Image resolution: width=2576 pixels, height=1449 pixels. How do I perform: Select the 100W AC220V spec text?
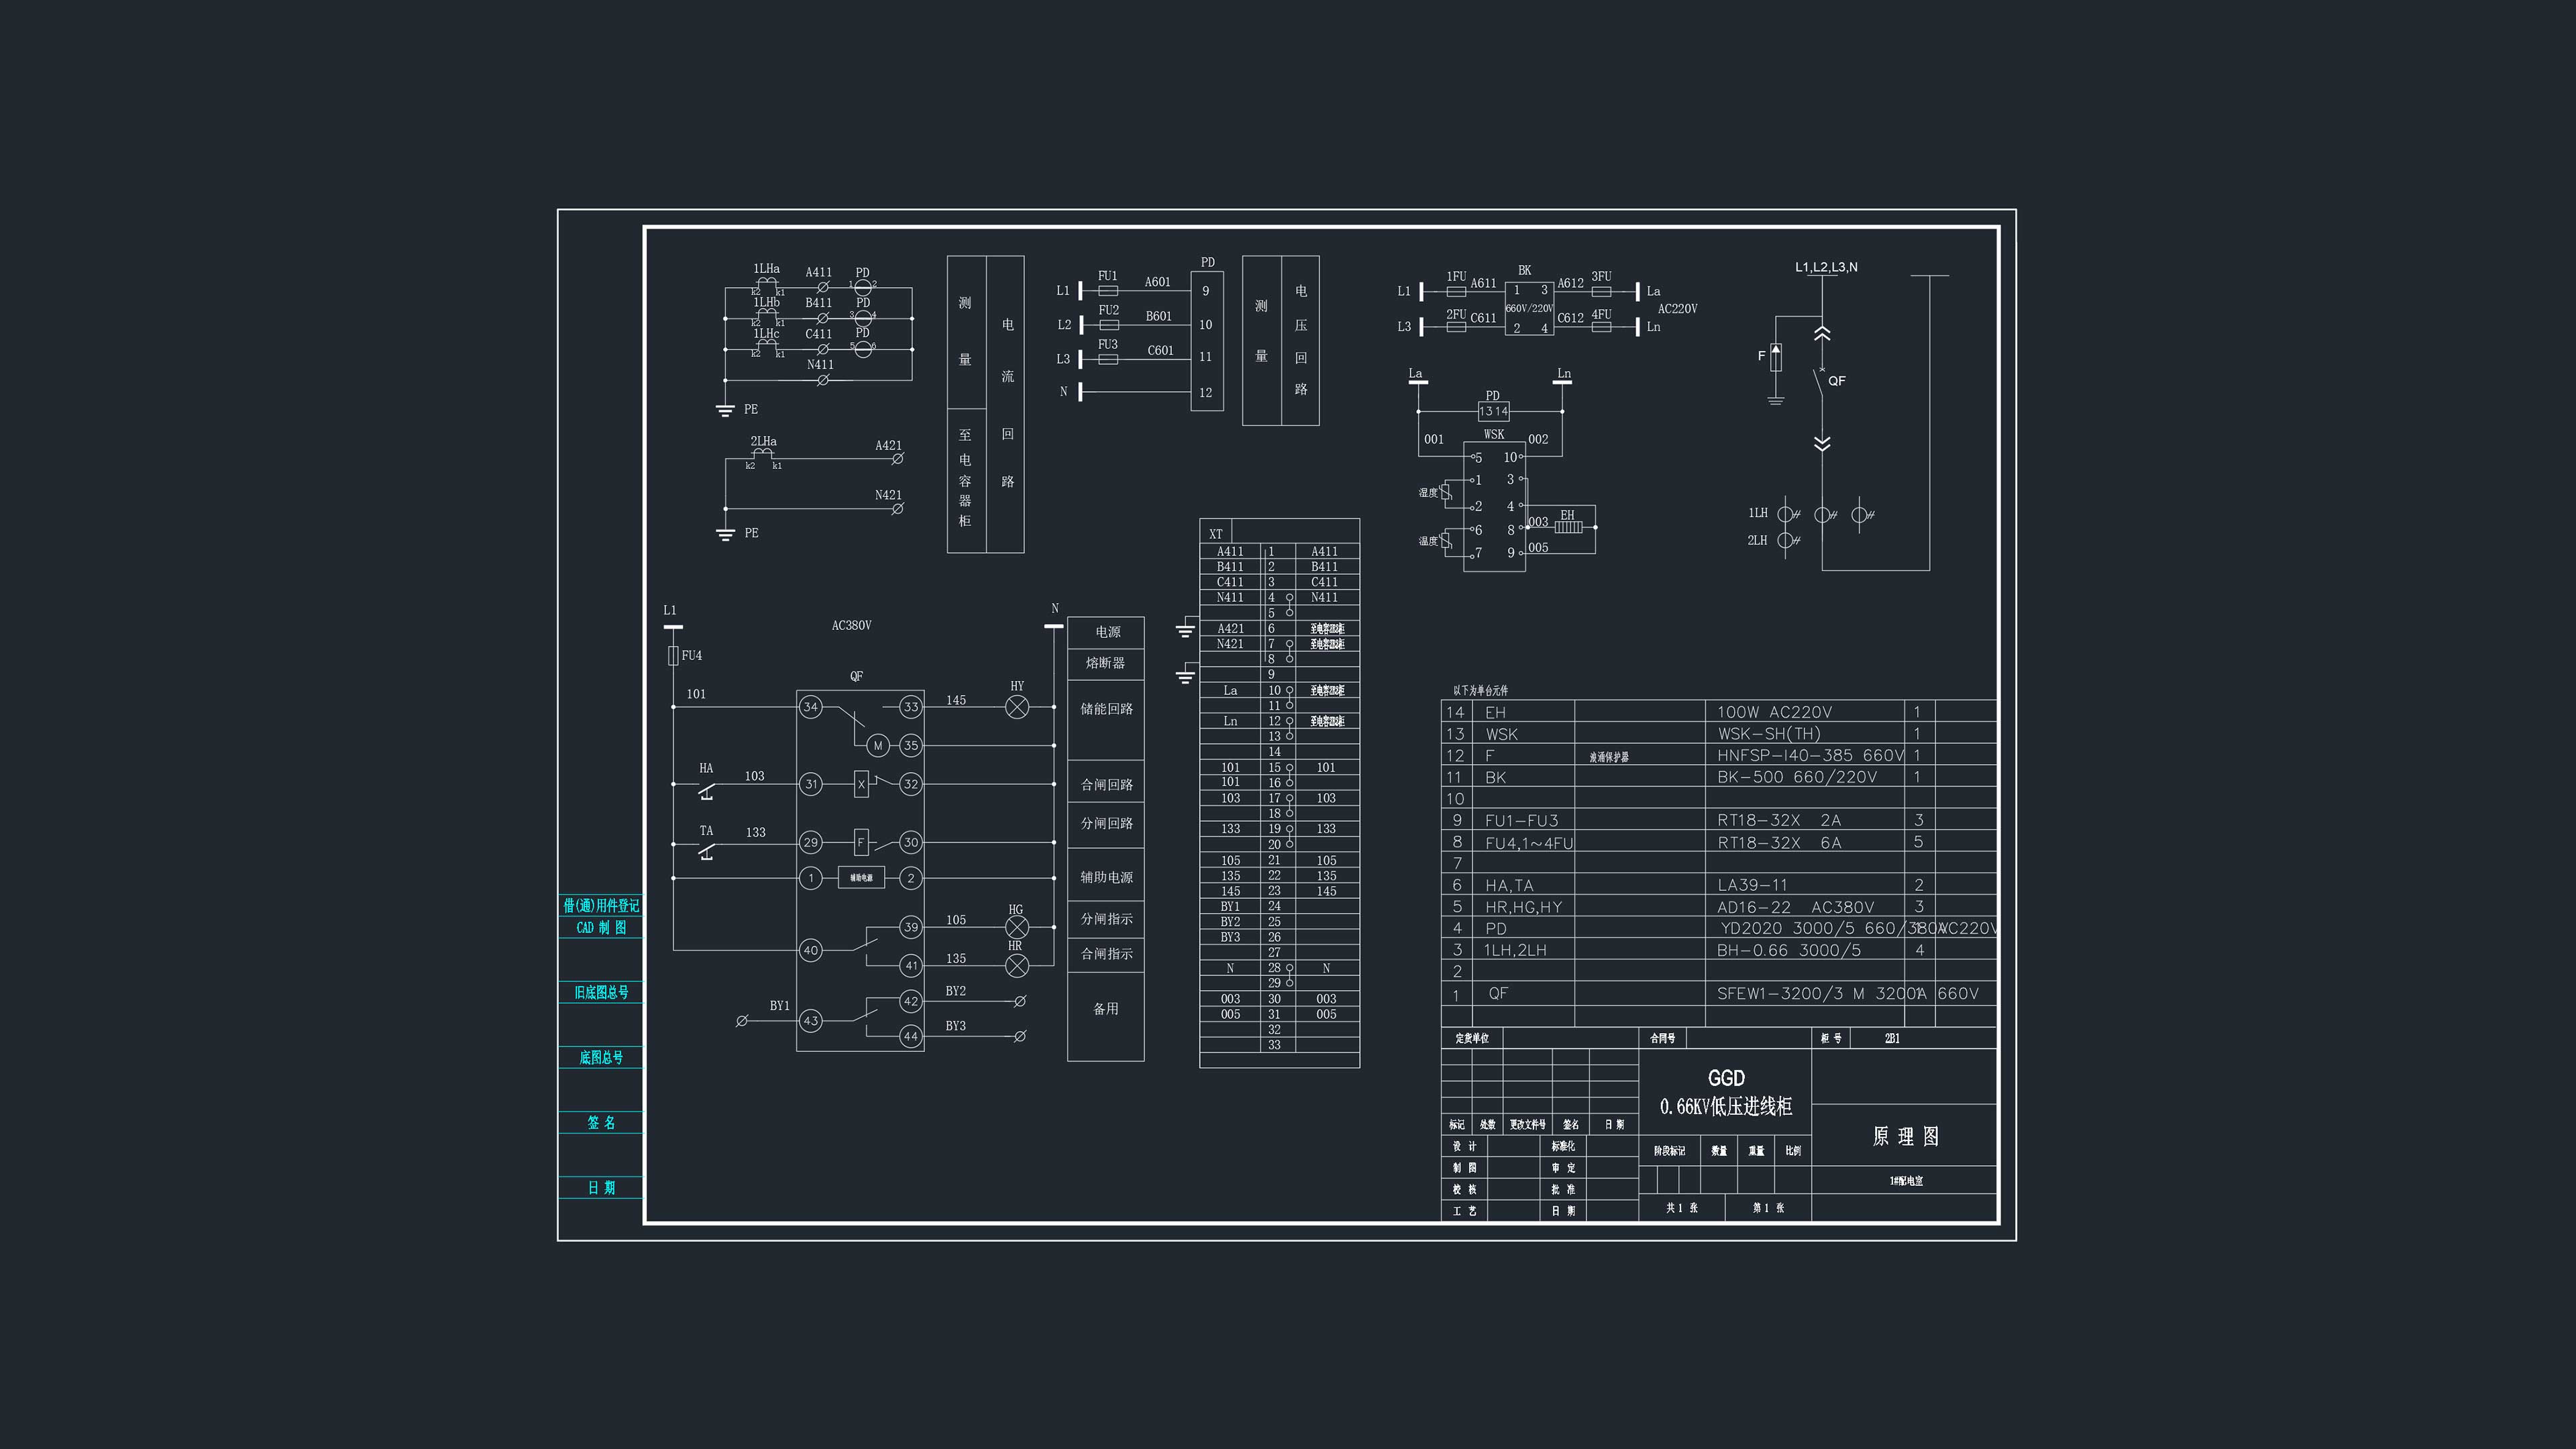(1775, 712)
